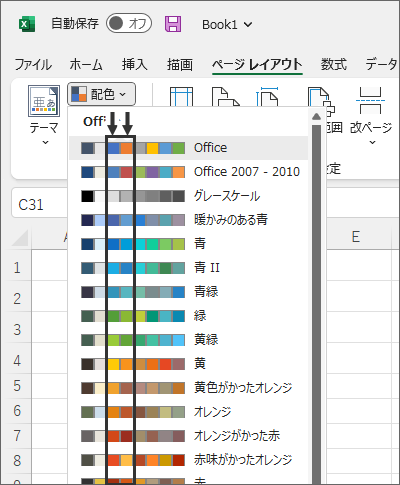This screenshot has width=400, height=485.
Task: Switch to the 描画 tab
Action: (180, 64)
